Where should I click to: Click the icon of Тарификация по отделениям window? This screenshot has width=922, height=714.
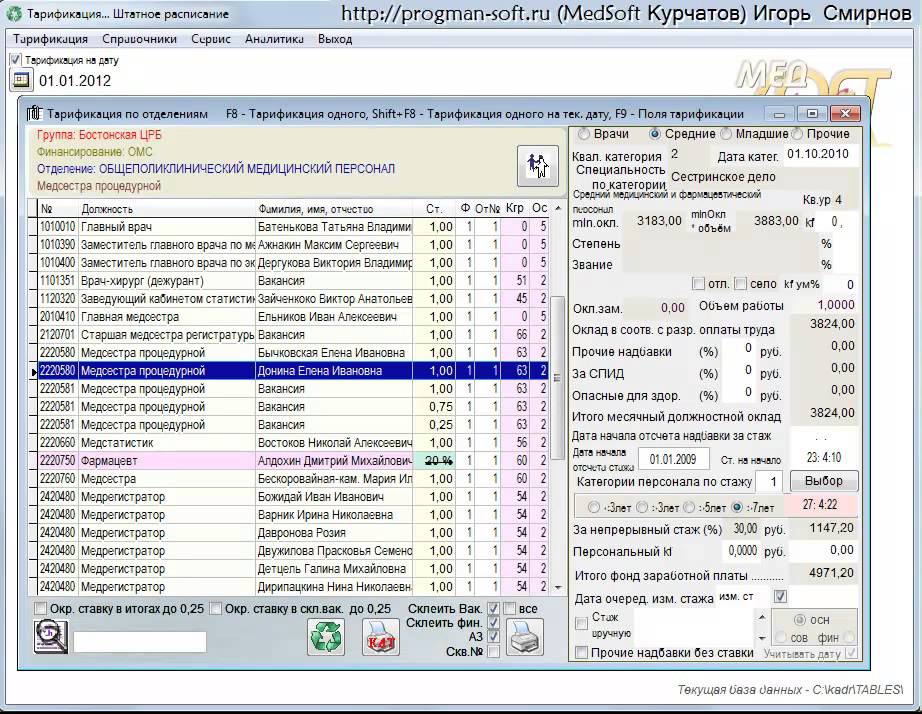(x=35, y=114)
